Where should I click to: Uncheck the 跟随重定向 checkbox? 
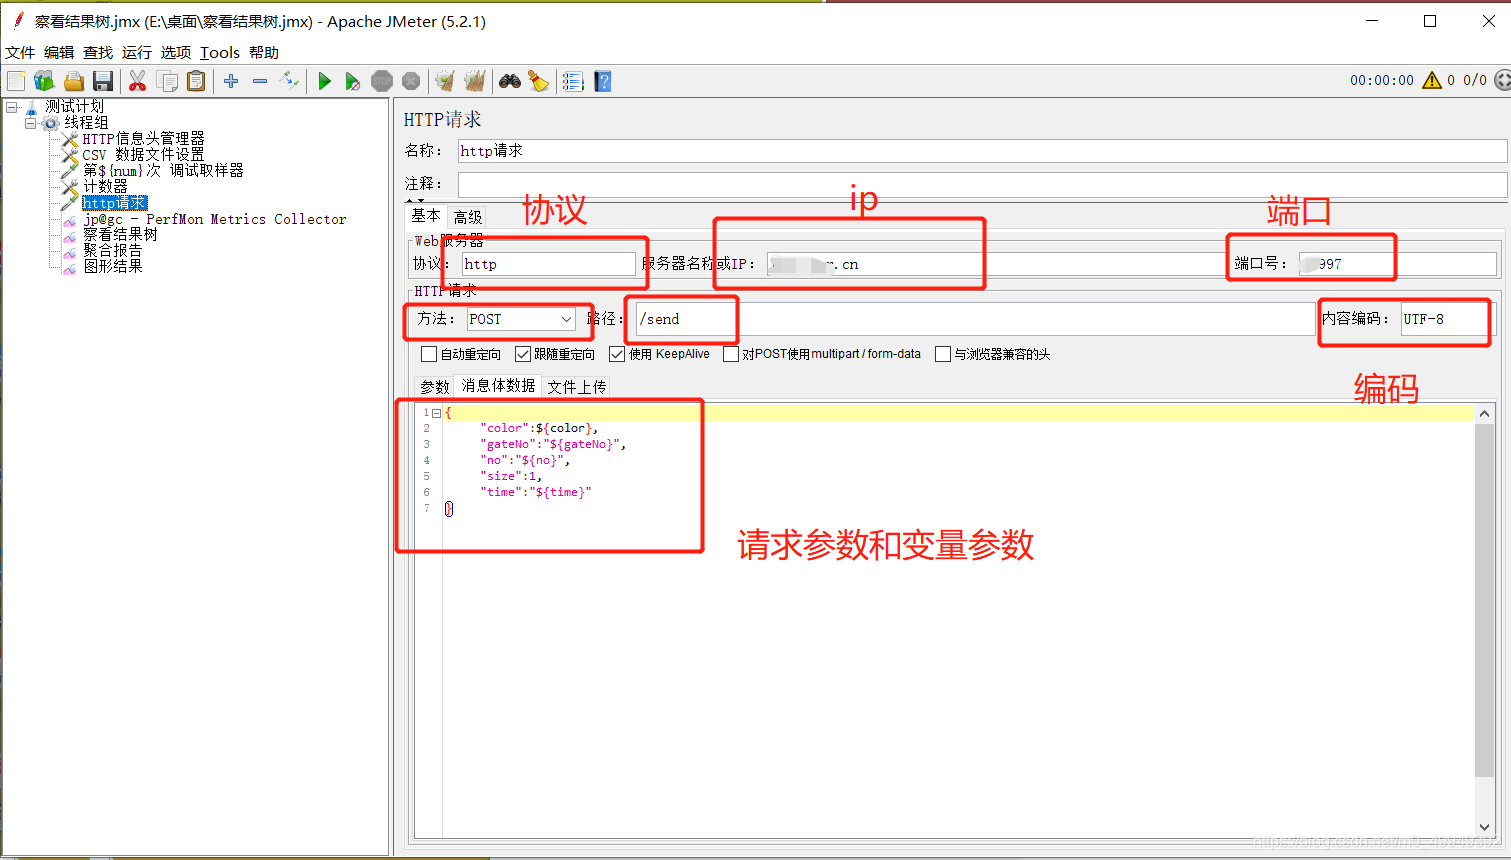point(523,354)
